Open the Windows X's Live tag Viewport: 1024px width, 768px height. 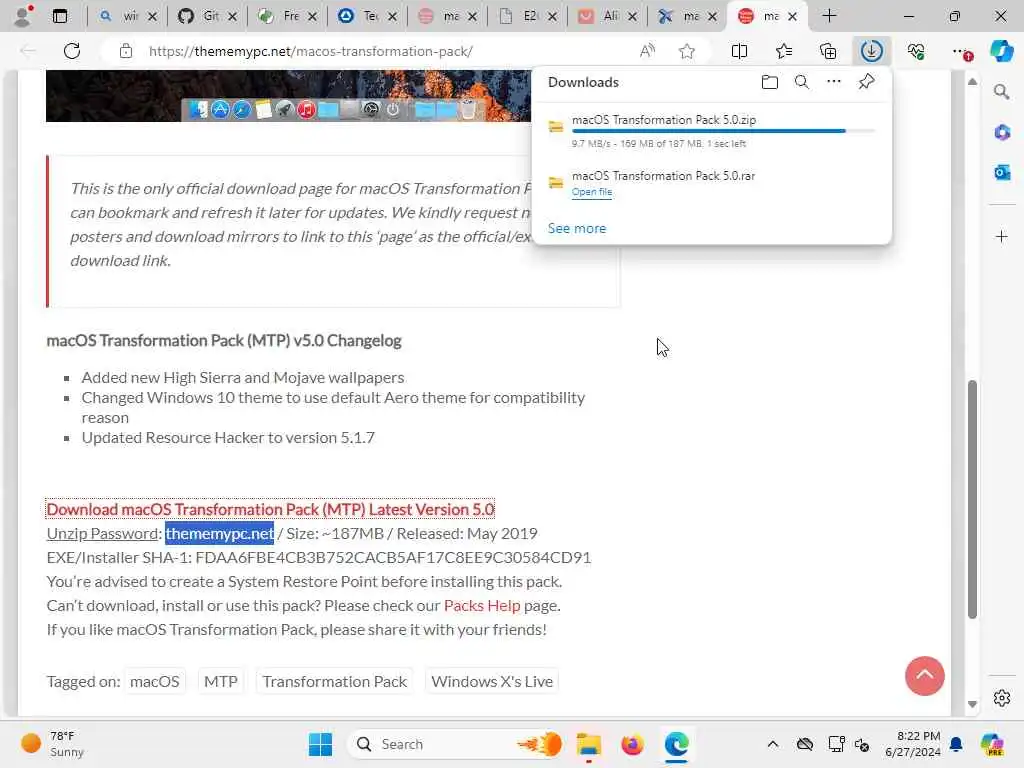click(x=492, y=681)
